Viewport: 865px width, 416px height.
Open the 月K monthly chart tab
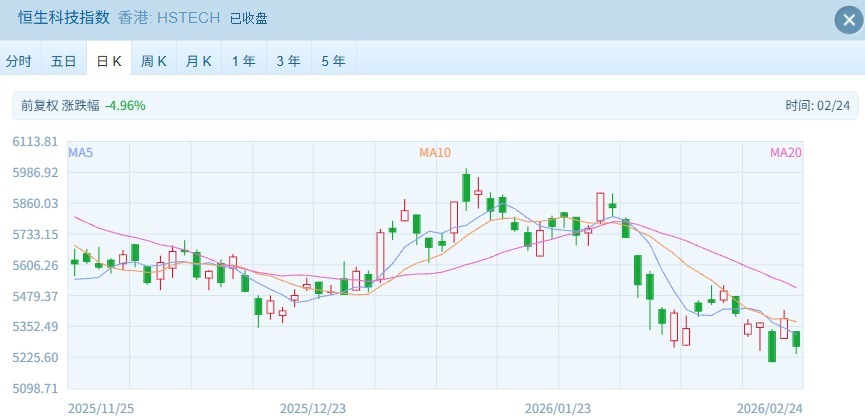pyautogui.click(x=199, y=61)
